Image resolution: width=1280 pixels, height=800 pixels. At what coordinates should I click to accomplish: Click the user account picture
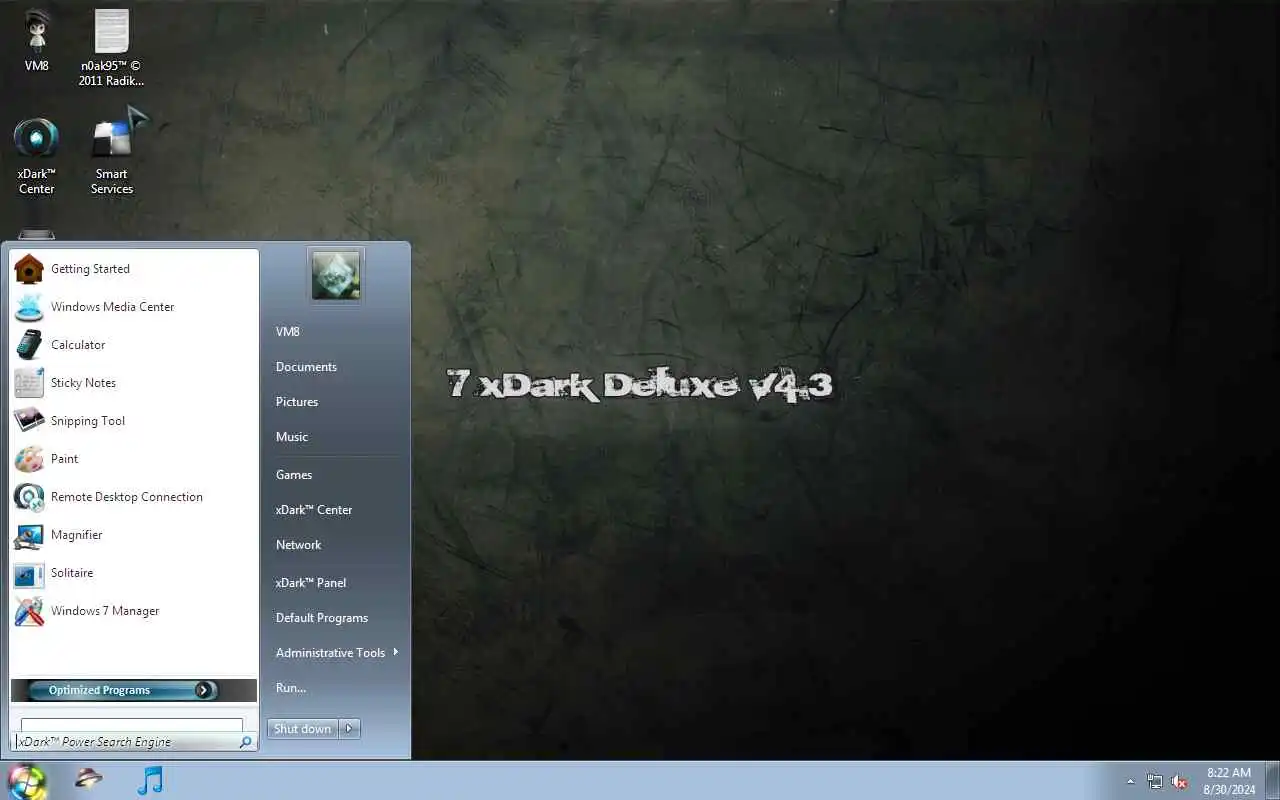[x=336, y=275]
